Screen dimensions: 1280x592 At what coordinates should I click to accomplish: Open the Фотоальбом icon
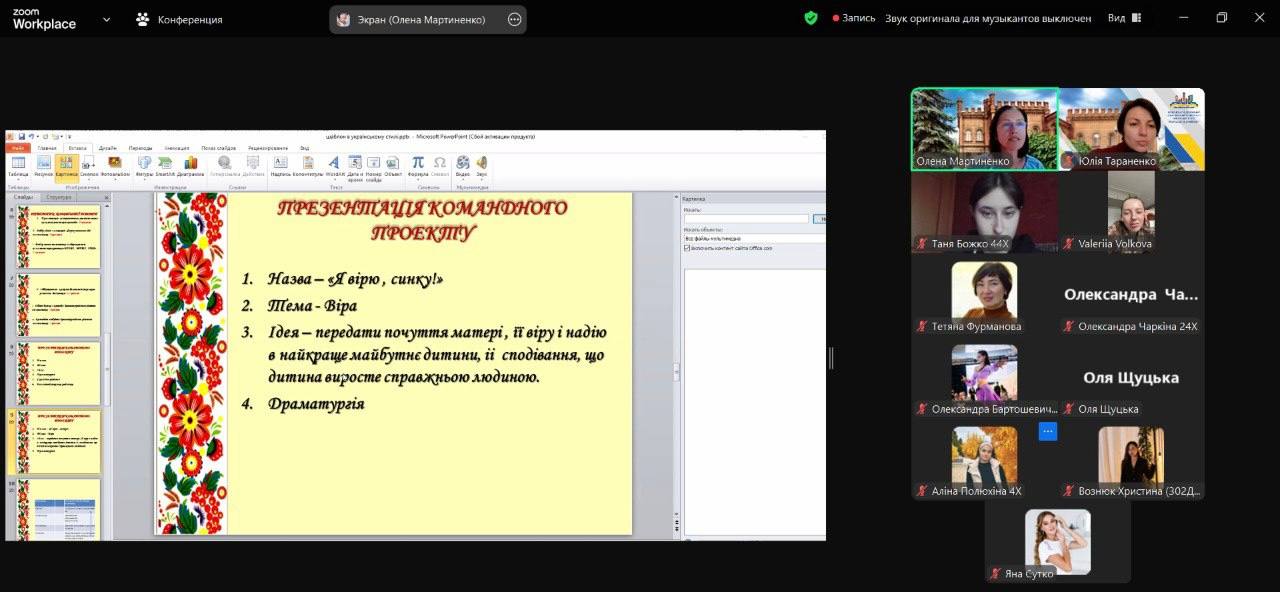(x=115, y=165)
